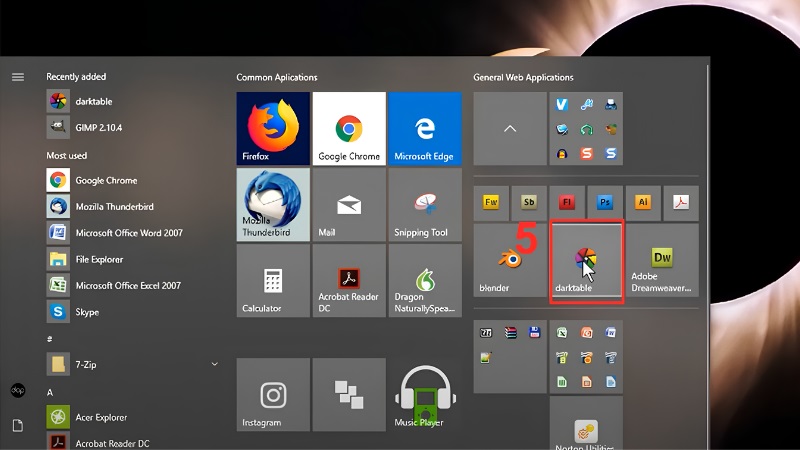
Task: Click the A alphabet section header
Action: click(50, 392)
